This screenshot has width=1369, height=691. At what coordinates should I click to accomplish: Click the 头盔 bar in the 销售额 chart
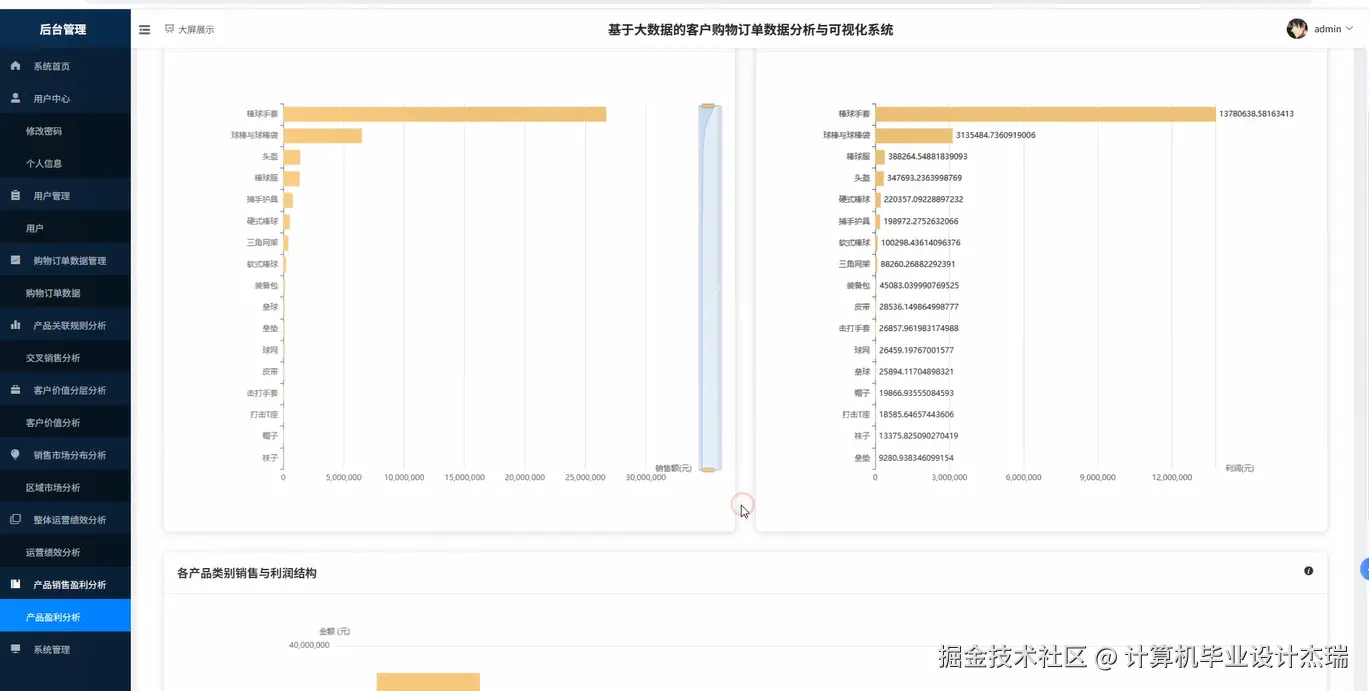point(292,157)
